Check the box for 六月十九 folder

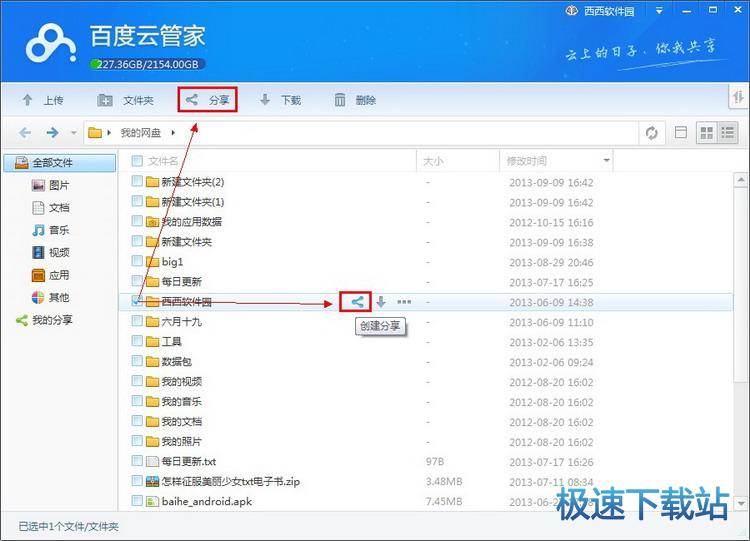point(137,321)
